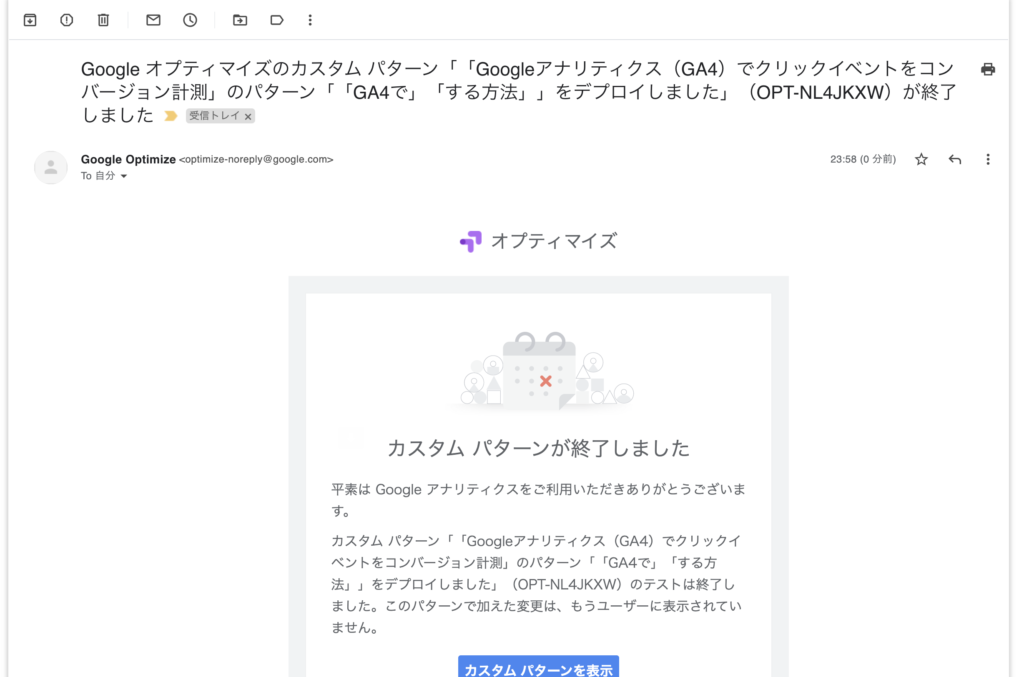Click the 受信トレイ label chip
1024x677 pixels.
tap(215, 116)
